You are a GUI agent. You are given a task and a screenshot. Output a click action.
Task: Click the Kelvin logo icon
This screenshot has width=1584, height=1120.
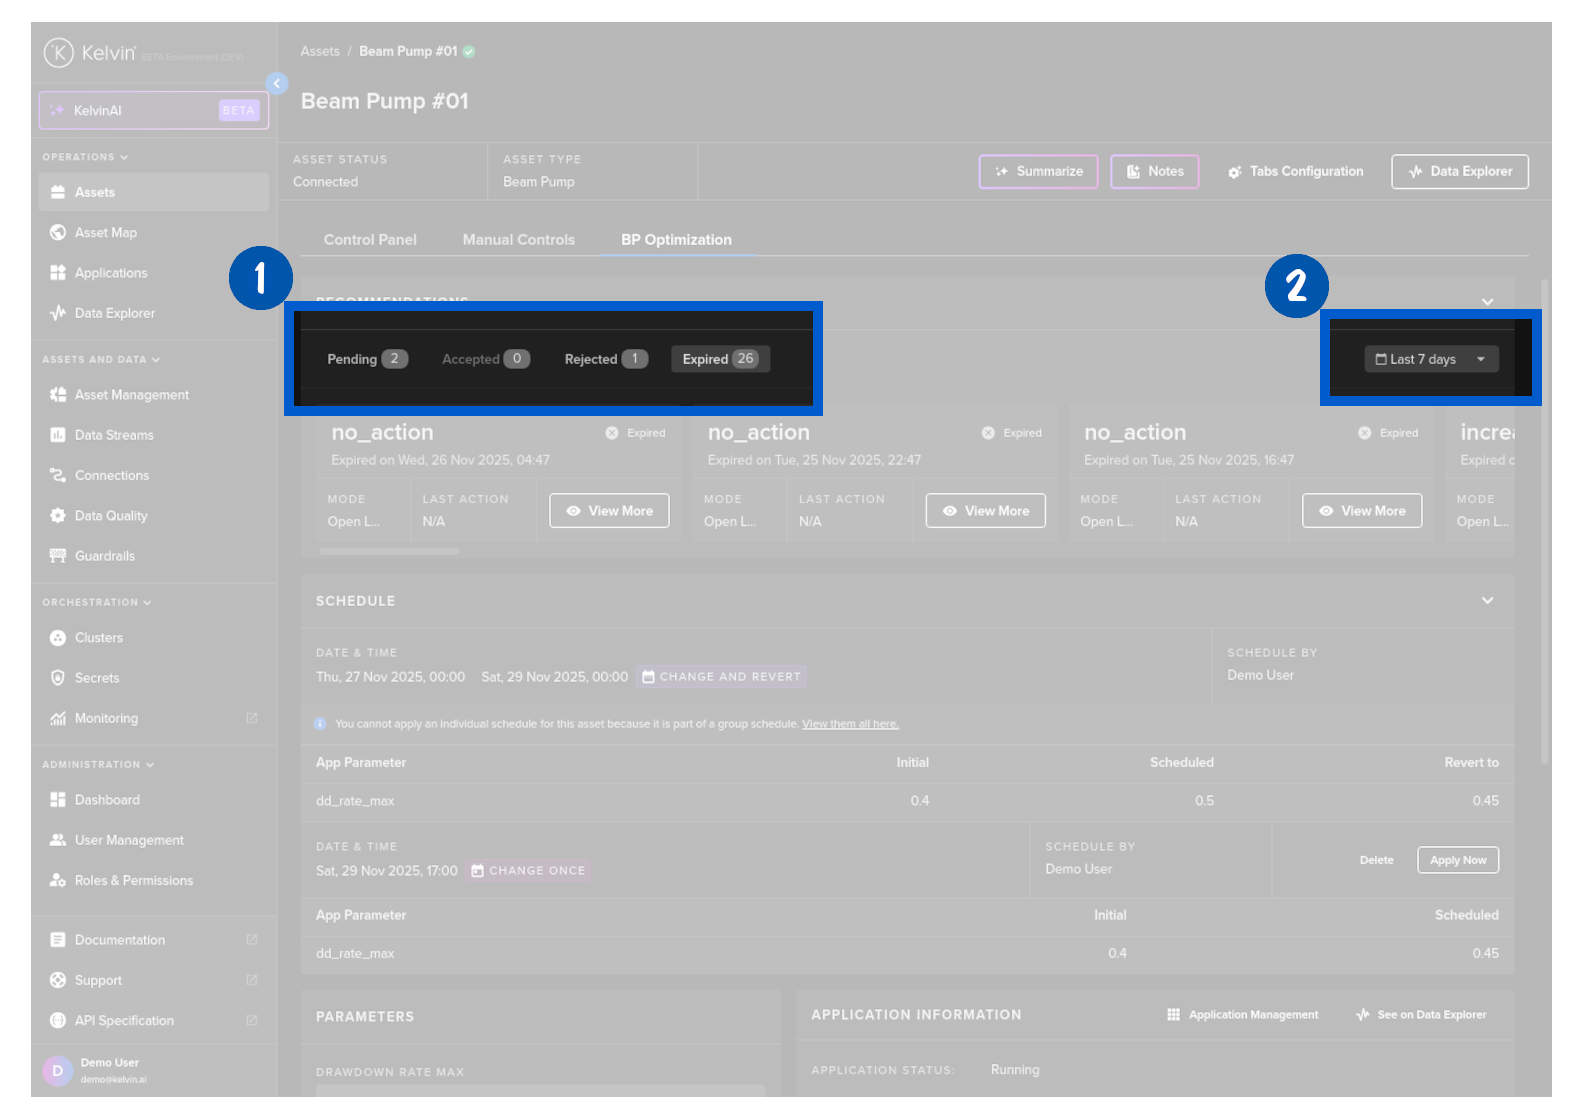click(x=59, y=53)
